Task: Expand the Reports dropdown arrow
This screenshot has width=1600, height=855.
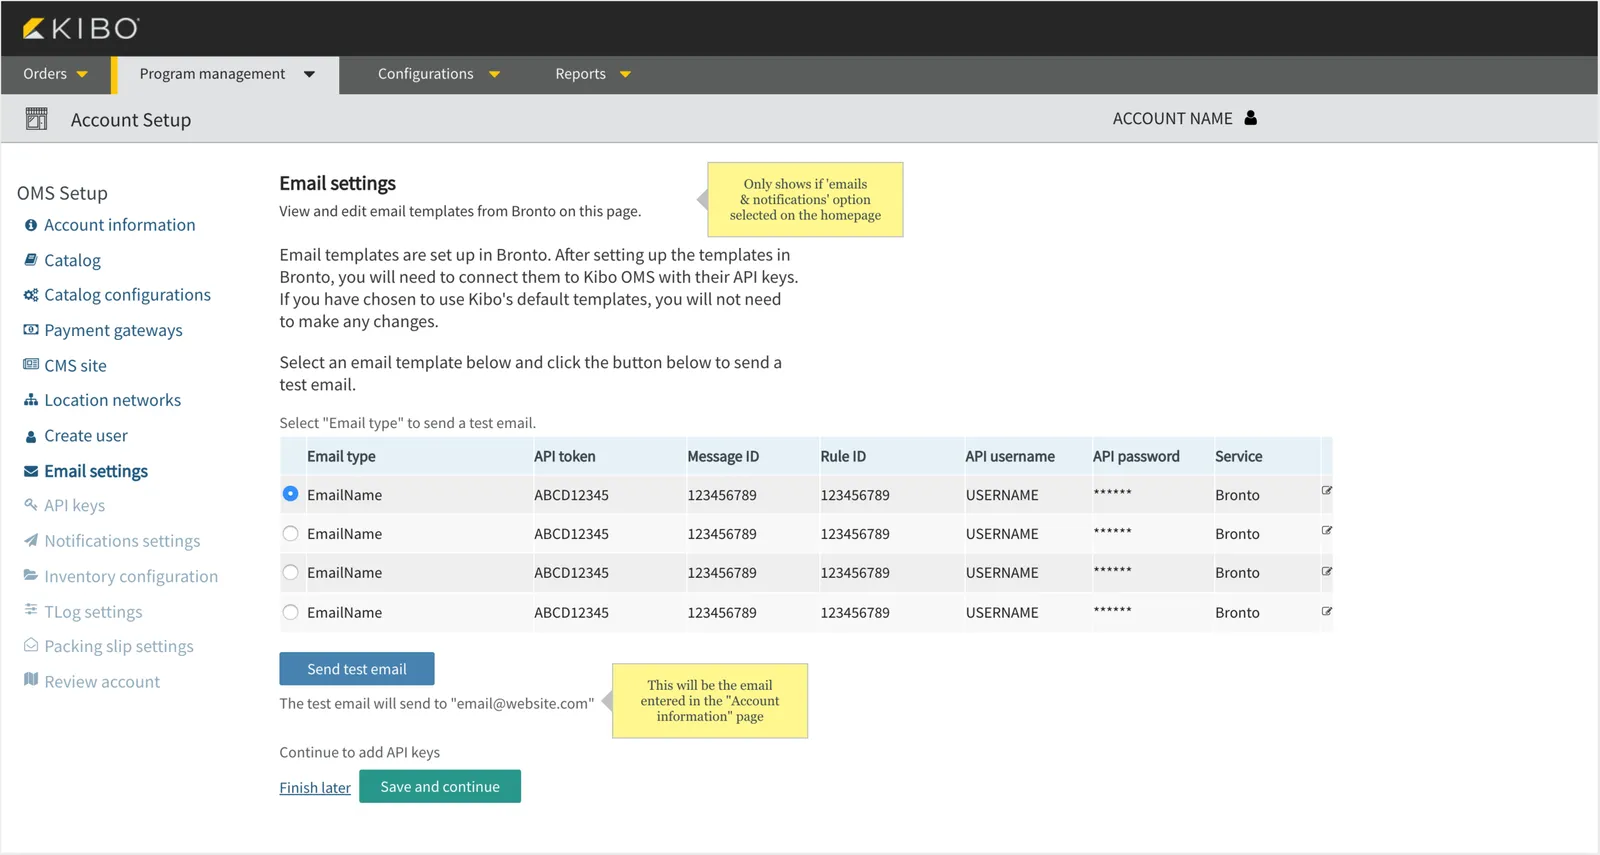Action: [625, 74]
